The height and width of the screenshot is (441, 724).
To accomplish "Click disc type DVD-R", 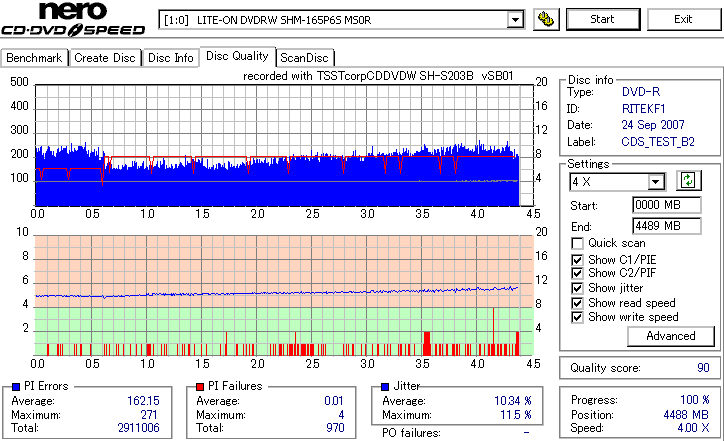I will pyautogui.click(x=641, y=92).
